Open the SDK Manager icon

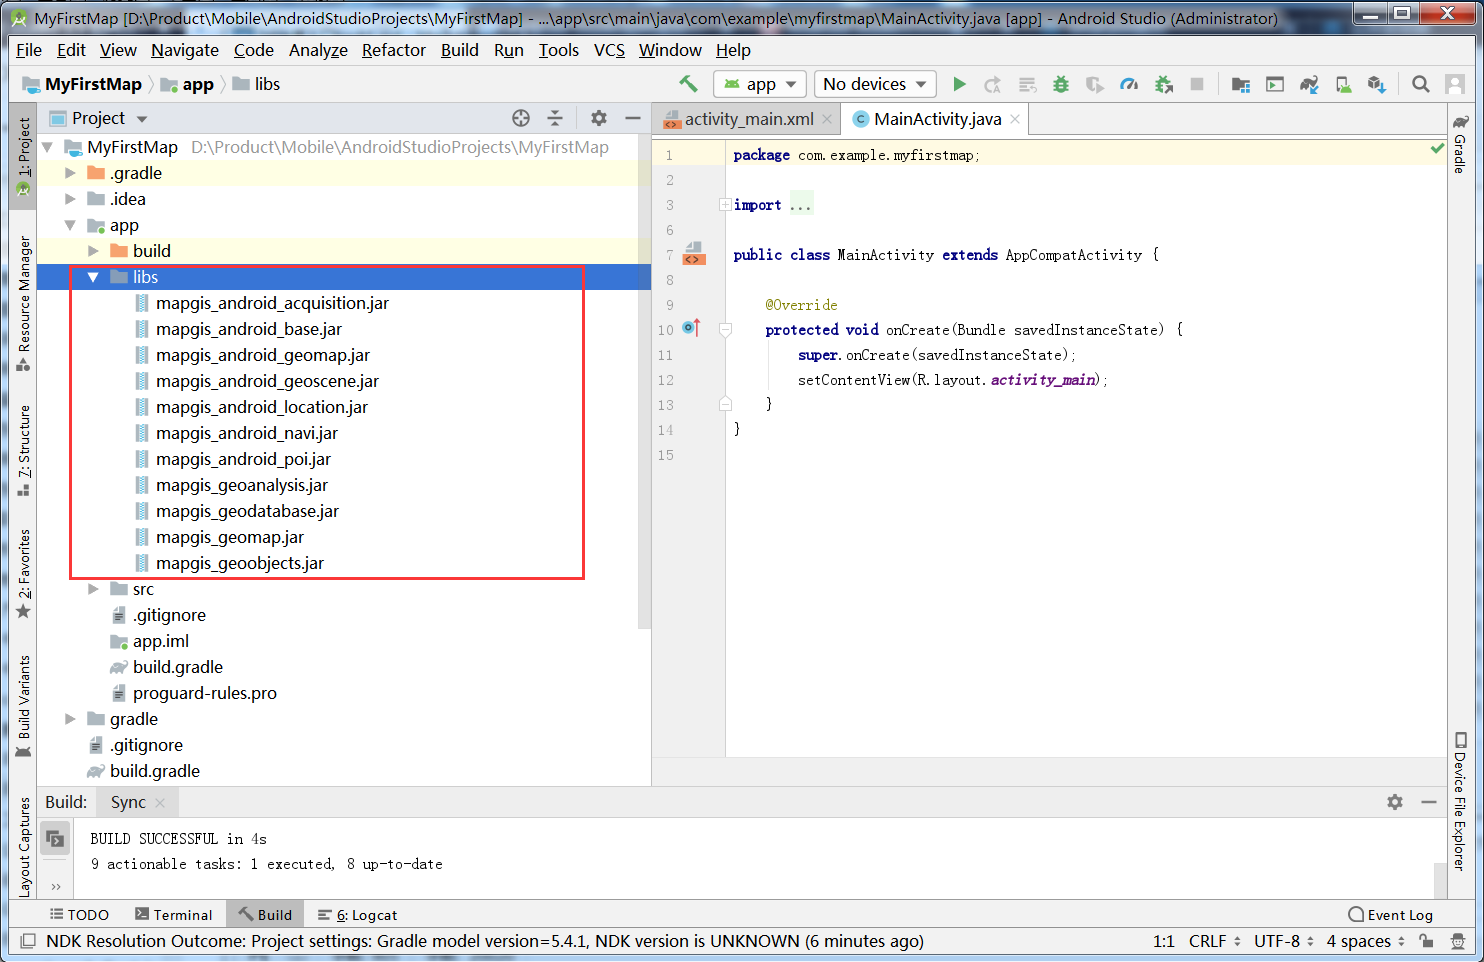pyautogui.click(x=1377, y=84)
